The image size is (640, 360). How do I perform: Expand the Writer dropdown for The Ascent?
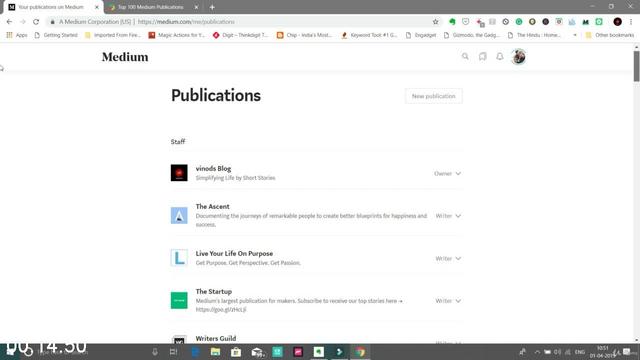[x=448, y=216]
